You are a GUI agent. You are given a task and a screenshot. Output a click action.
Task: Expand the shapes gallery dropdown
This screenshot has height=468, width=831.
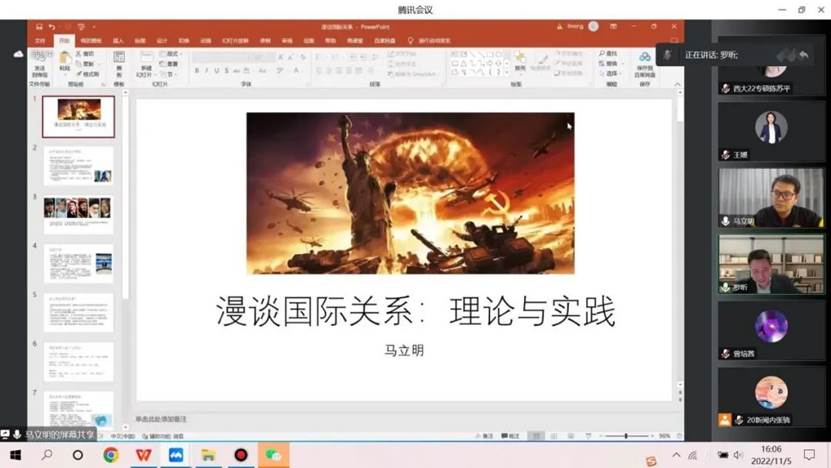point(507,73)
